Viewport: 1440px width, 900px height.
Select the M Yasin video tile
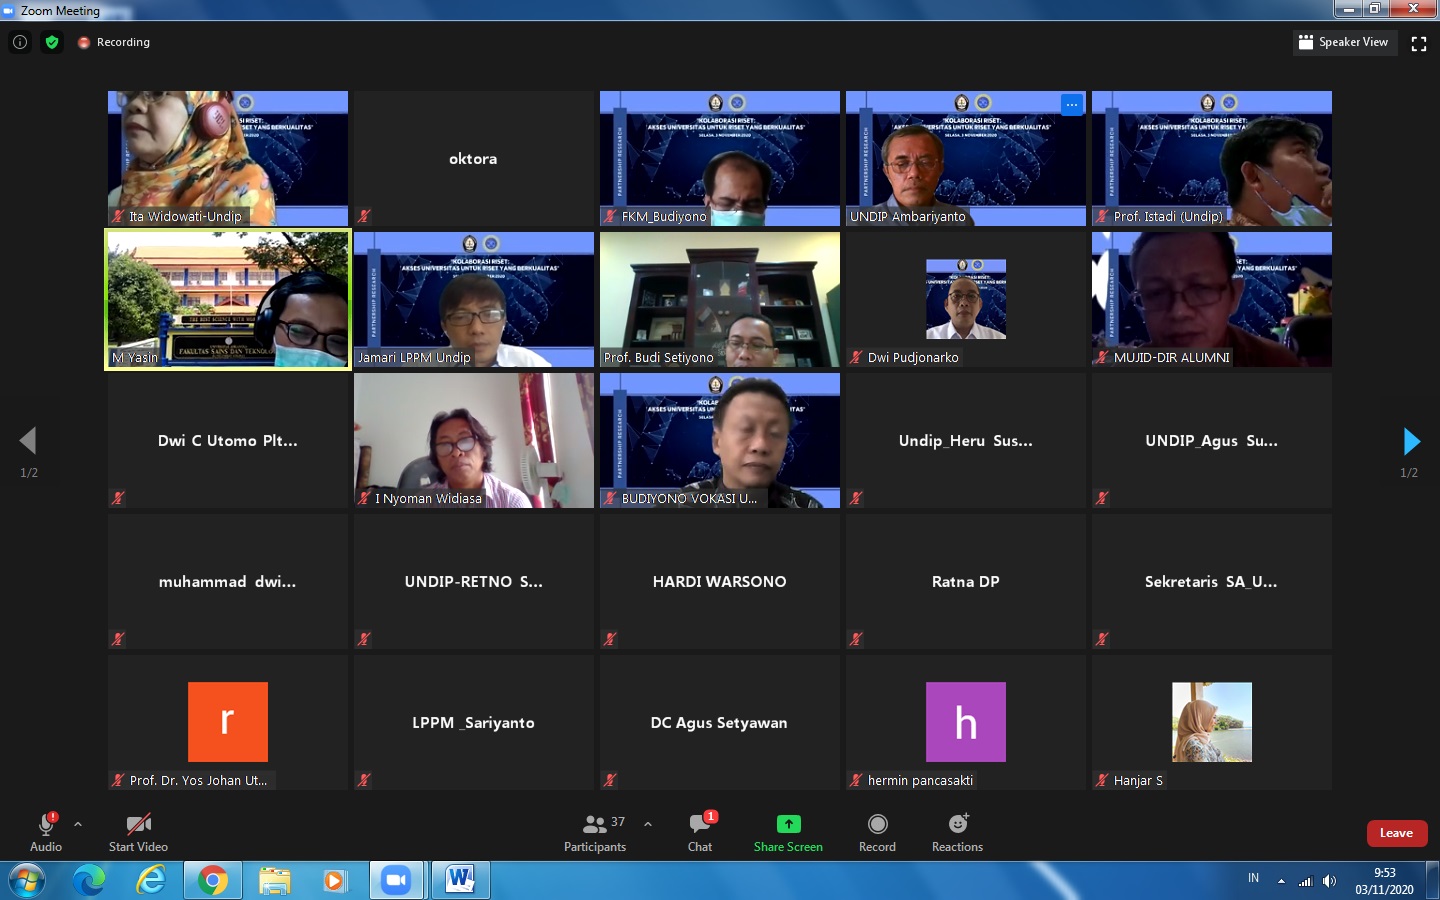click(228, 299)
